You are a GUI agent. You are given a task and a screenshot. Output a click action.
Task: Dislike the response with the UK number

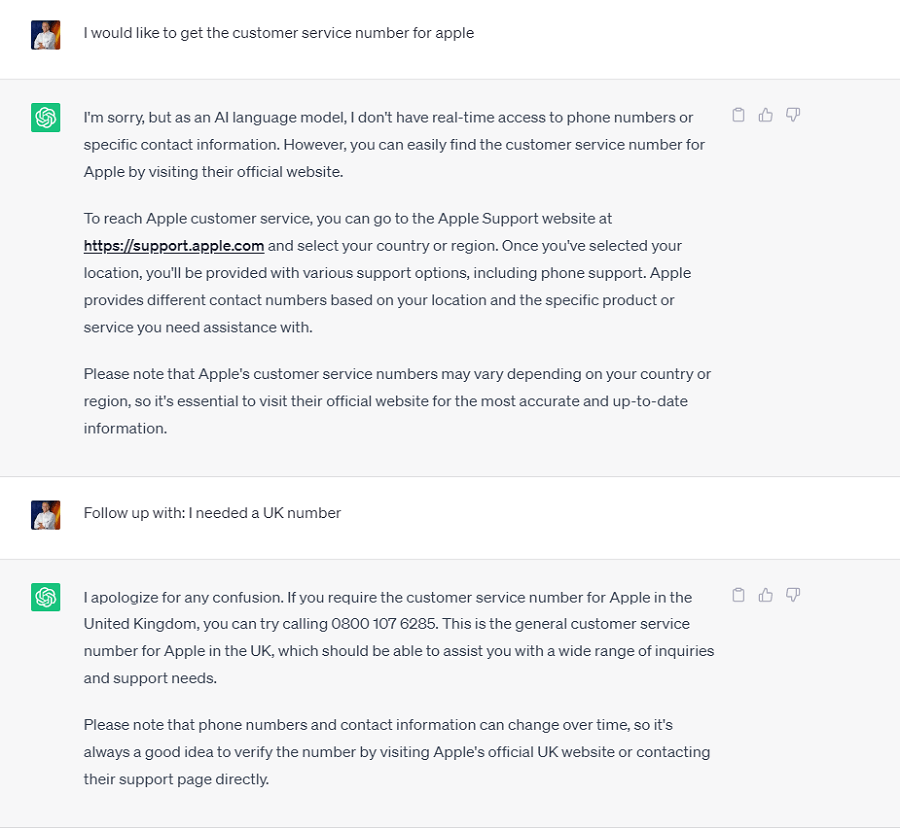[x=793, y=595]
